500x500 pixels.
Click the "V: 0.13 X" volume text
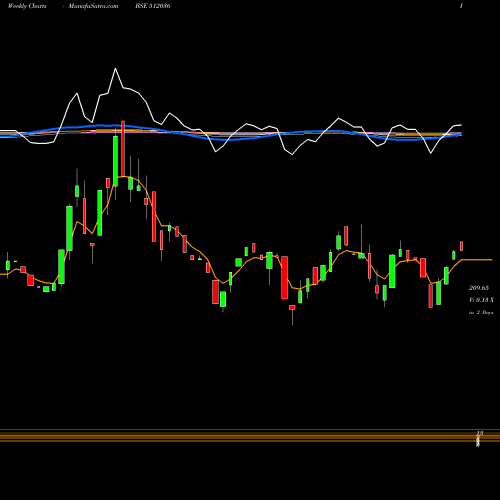pyautogui.click(x=481, y=300)
